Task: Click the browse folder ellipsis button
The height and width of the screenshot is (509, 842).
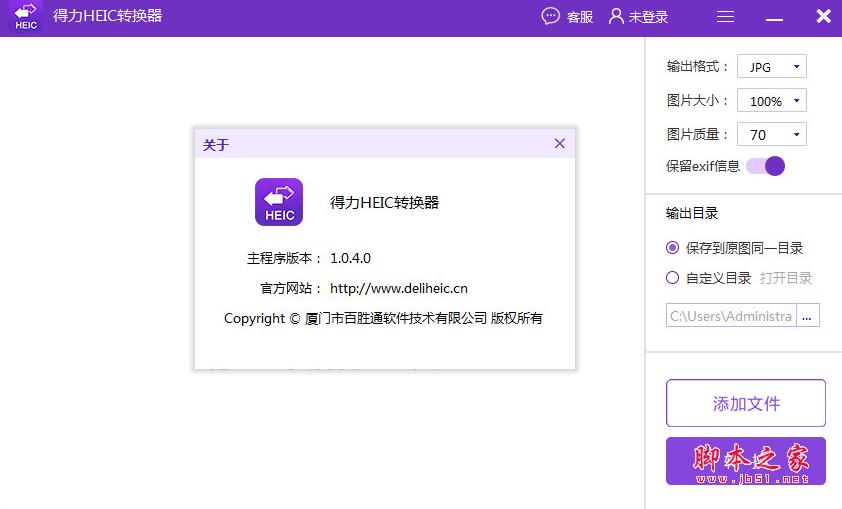Action: (808, 315)
